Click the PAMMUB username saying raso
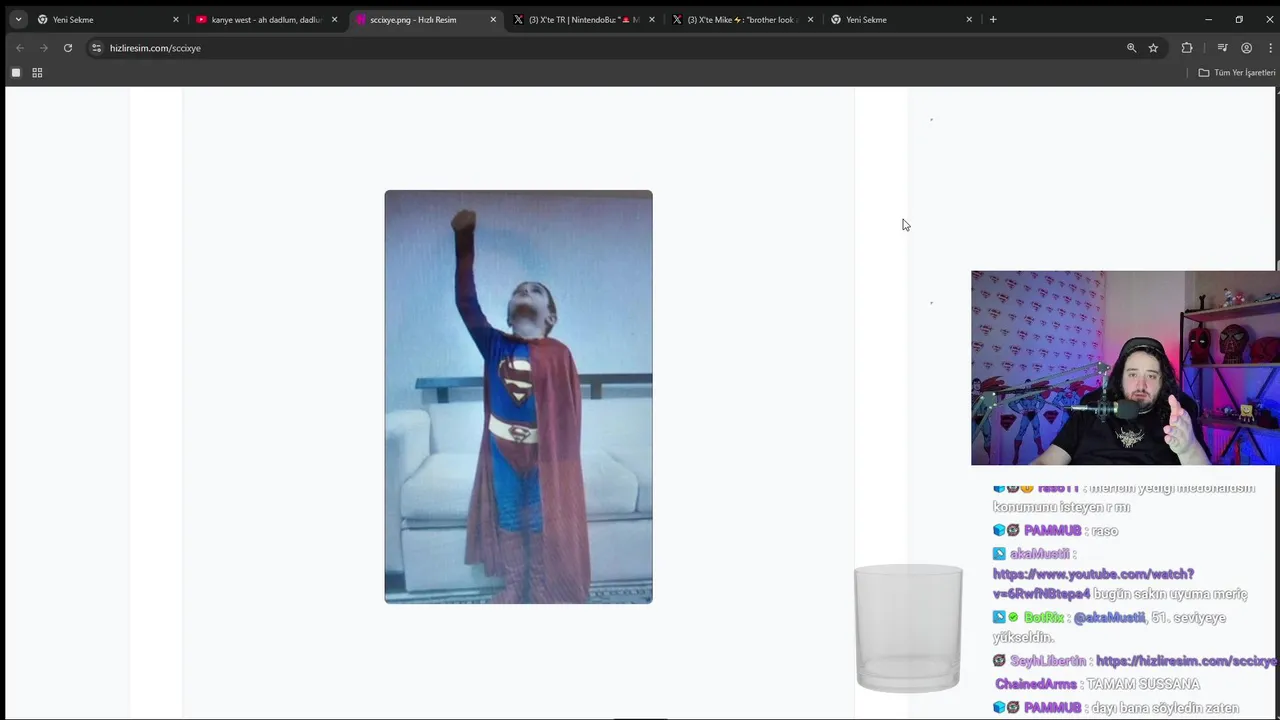 (1052, 531)
